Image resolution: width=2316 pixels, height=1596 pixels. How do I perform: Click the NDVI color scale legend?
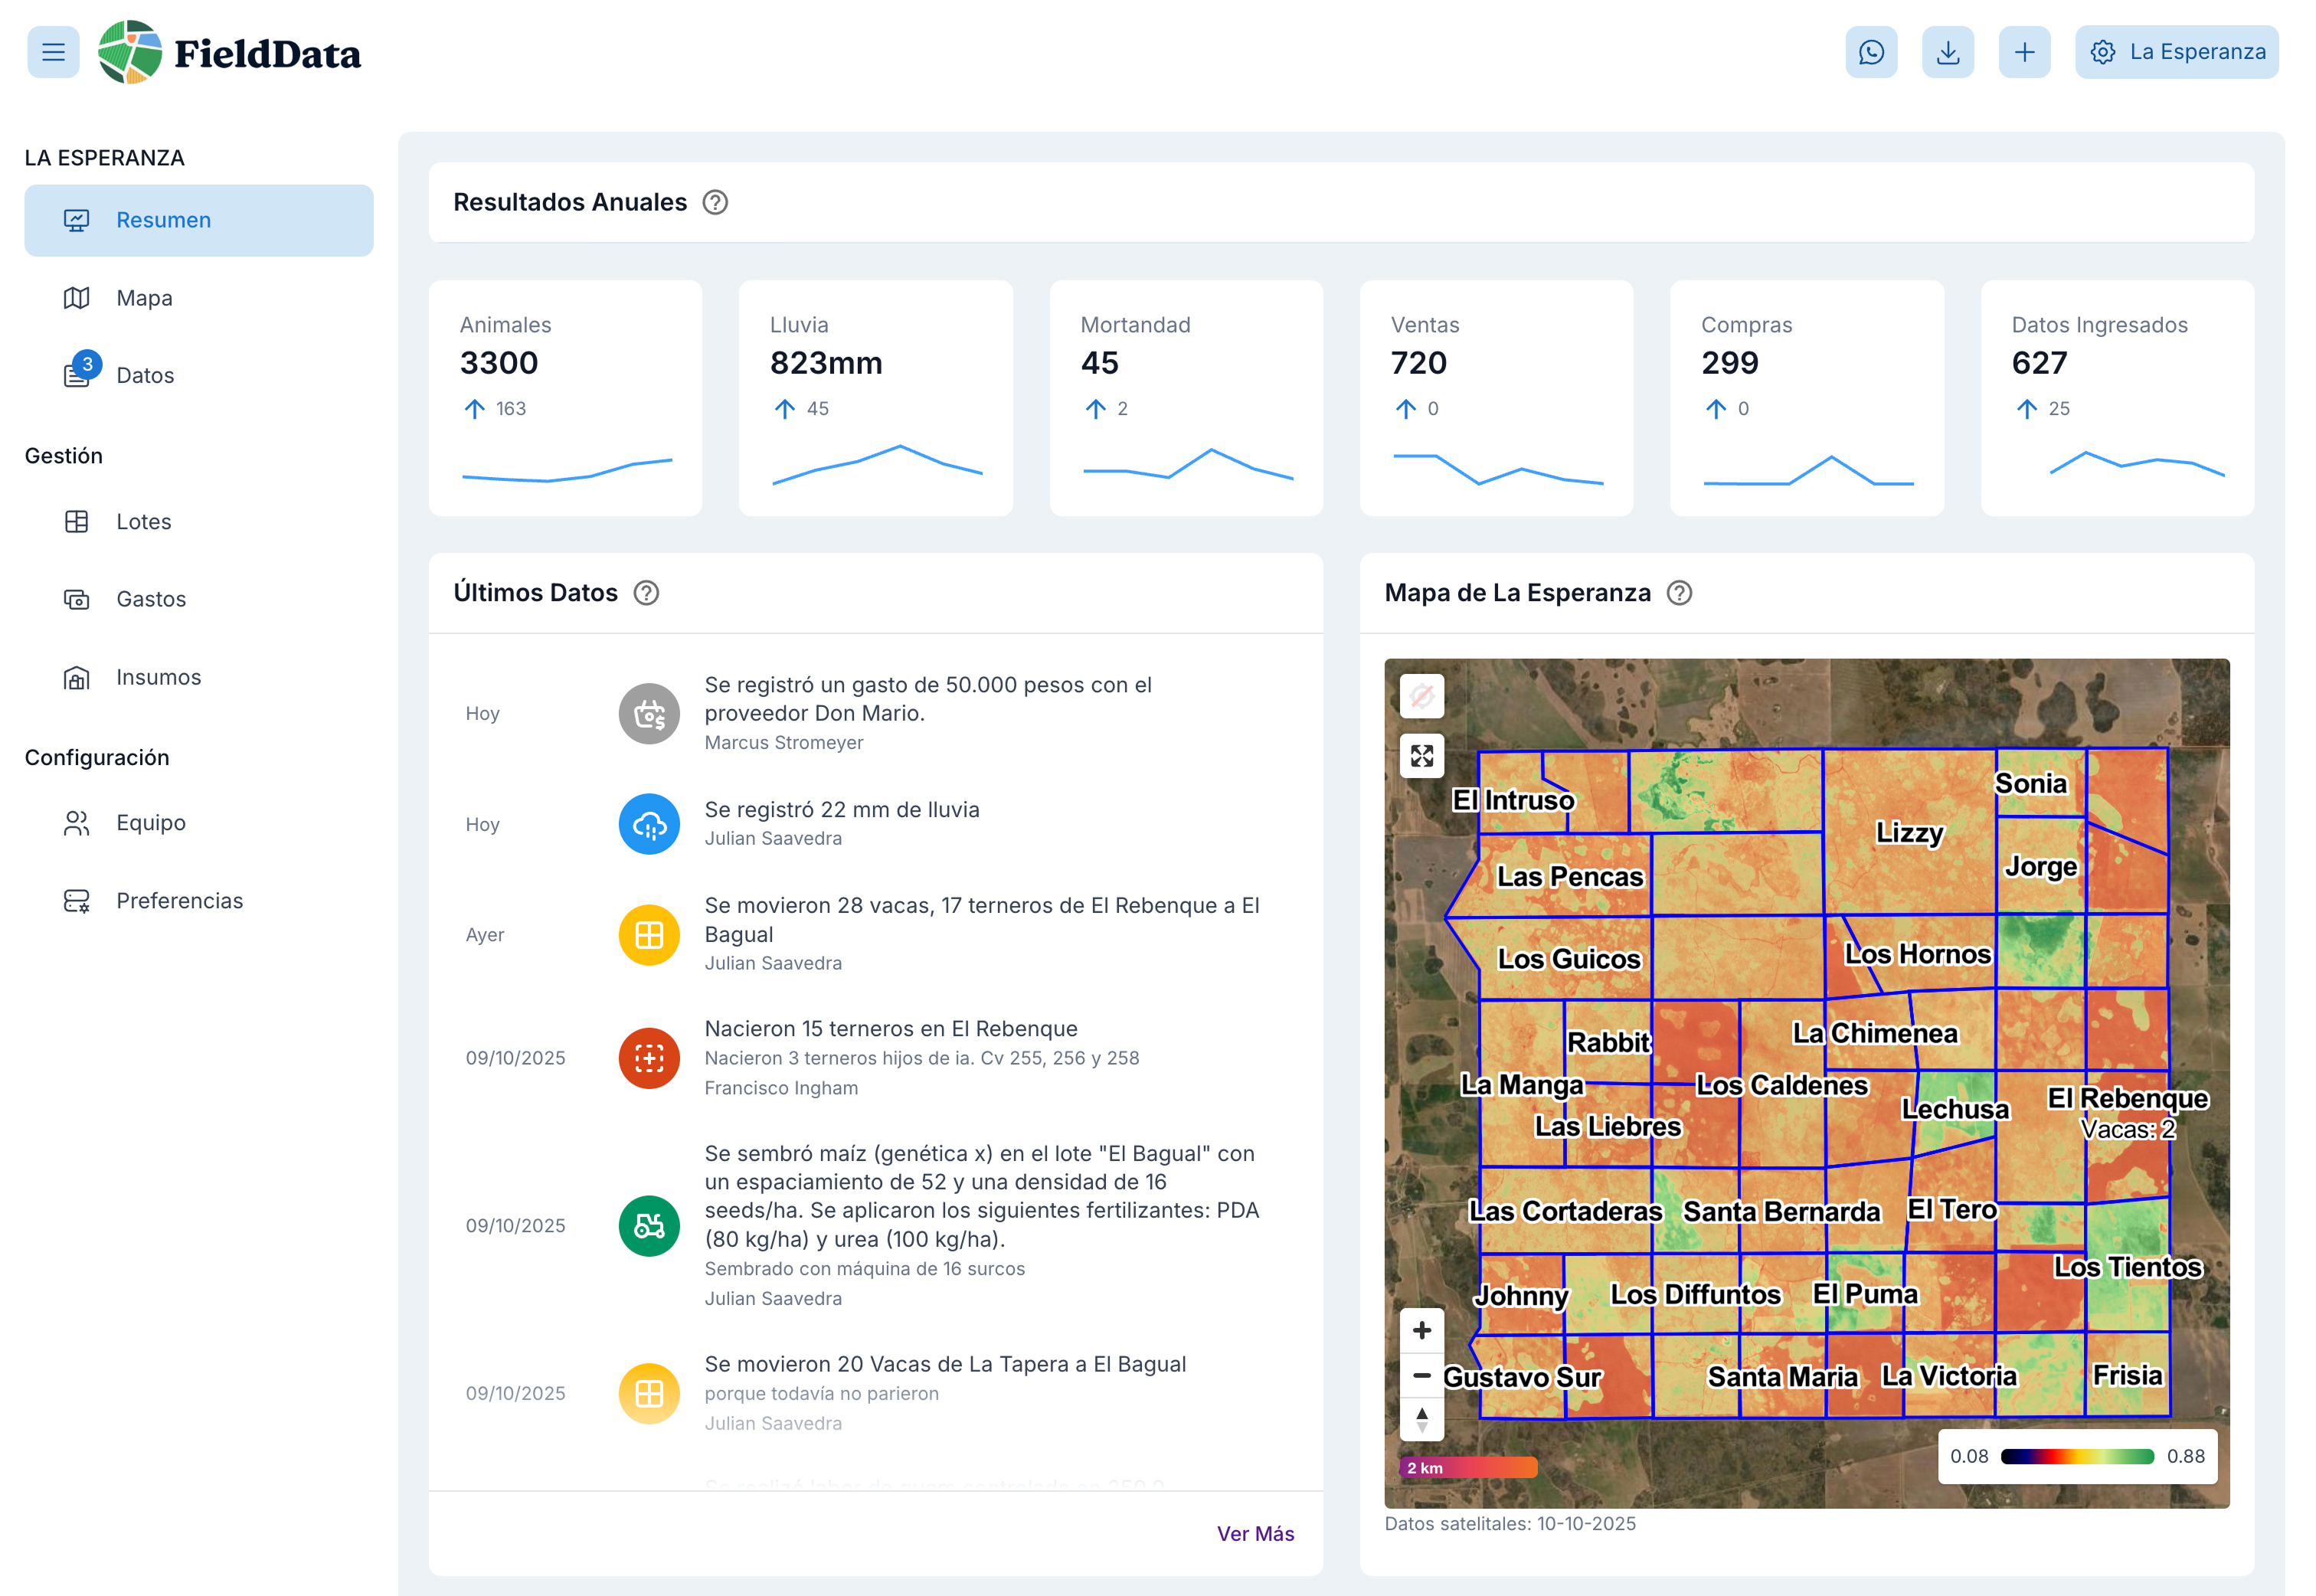pyautogui.click(x=2076, y=1456)
